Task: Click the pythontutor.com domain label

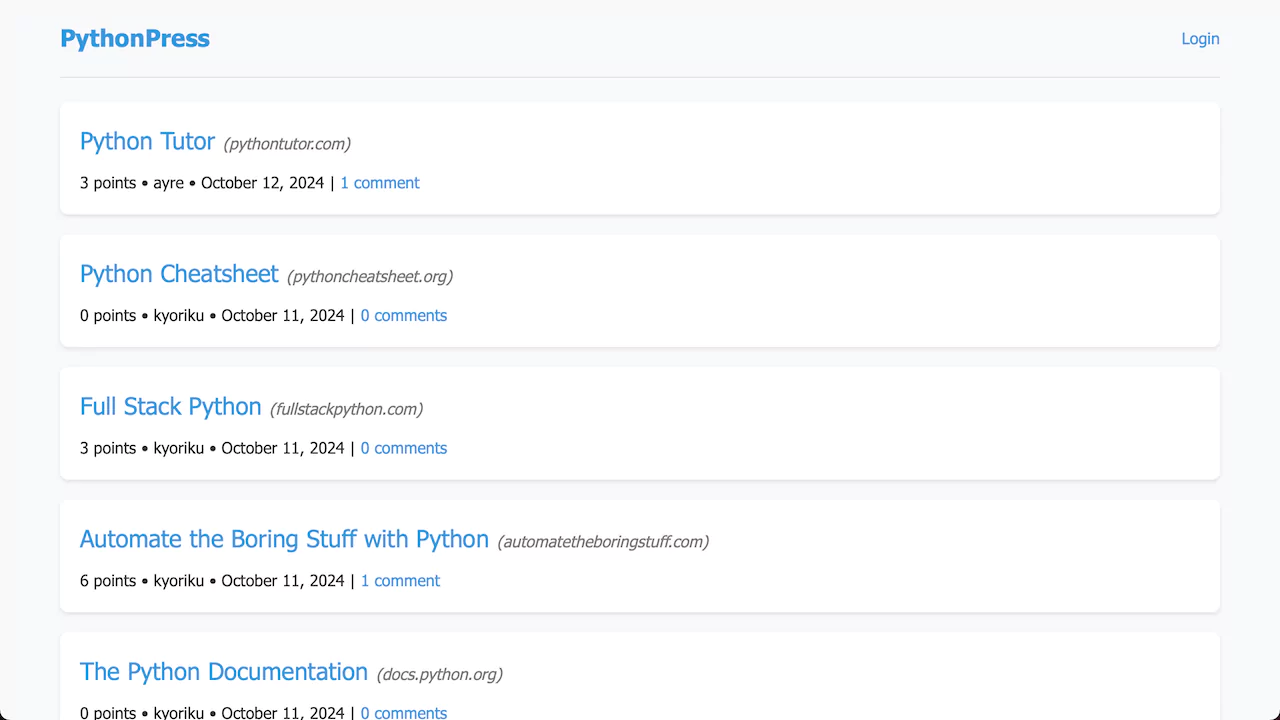Action: [x=287, y=143]
